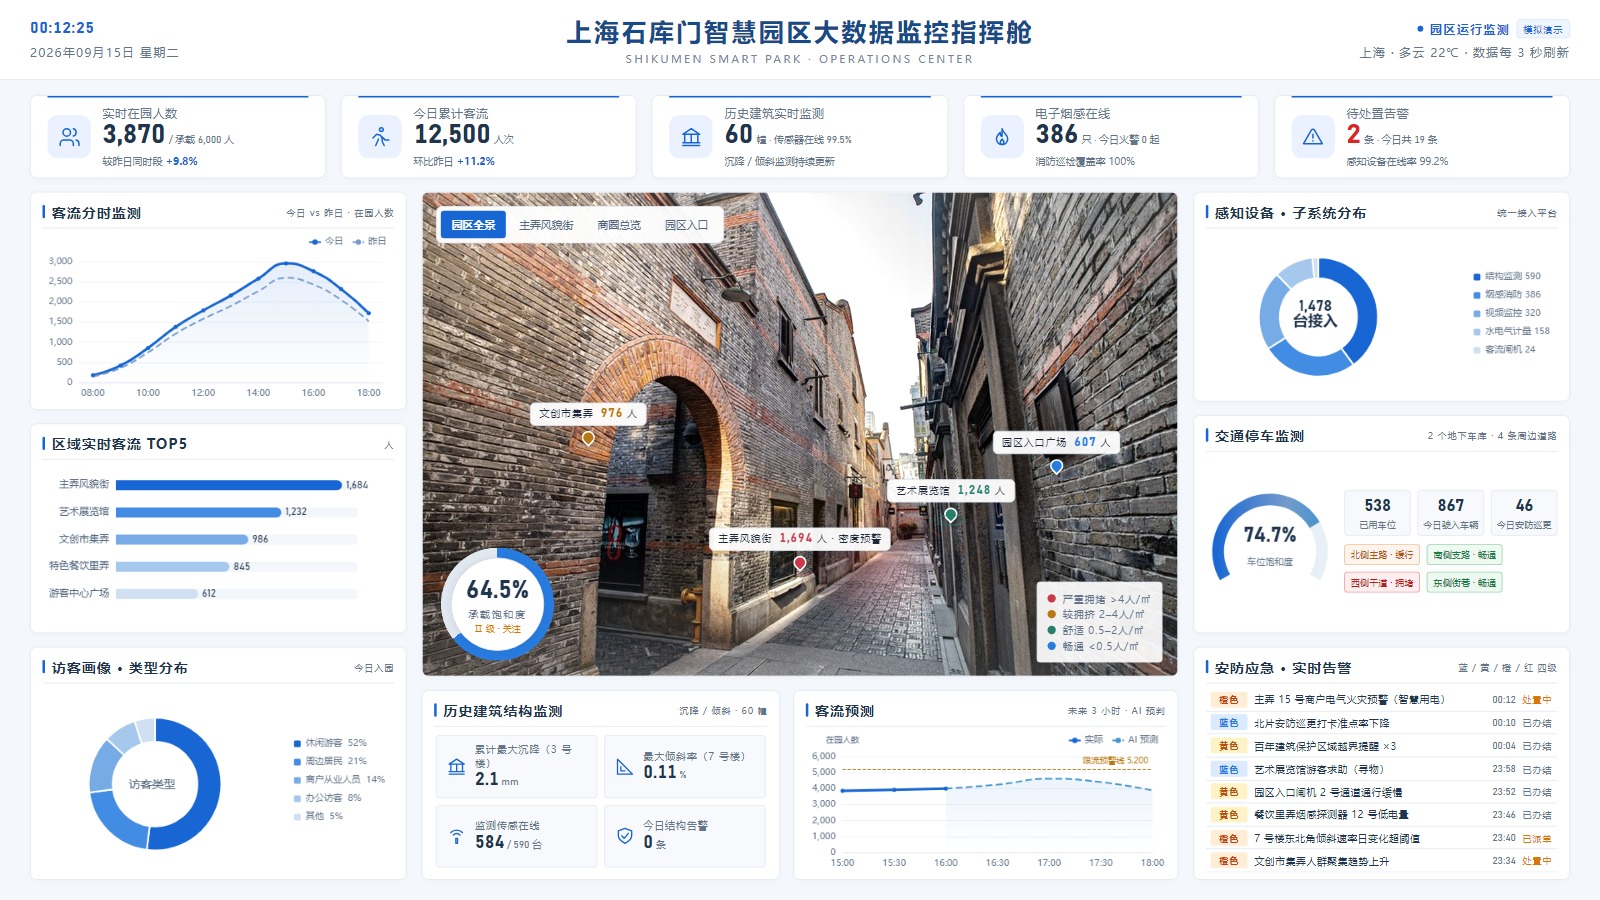Screen dimensions: 1600x900
Task: Toggle 休闲游客 52% legend entry
Action: [x=330, y=743]
